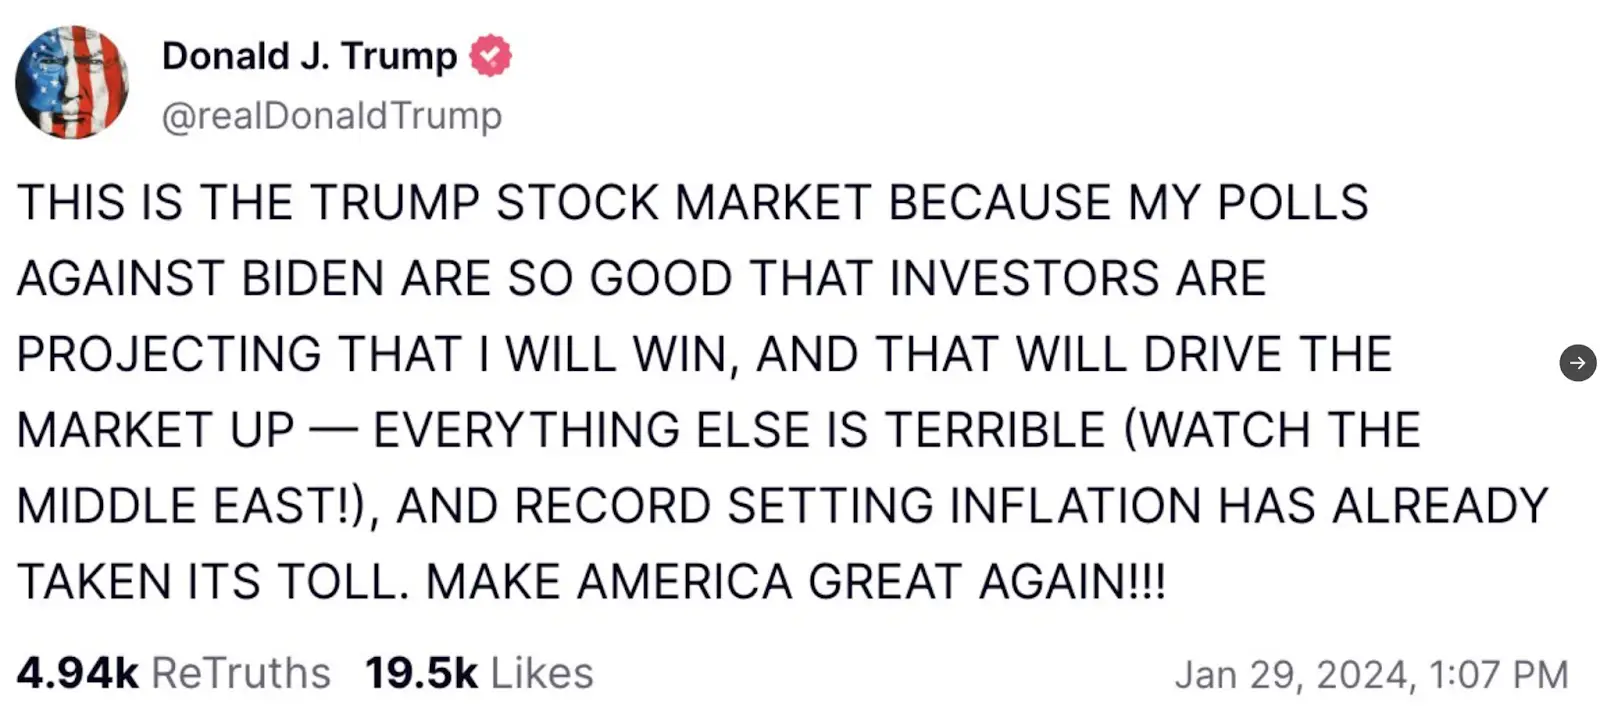1600x725 pixels.
Task: Click the words MIDDLE EAST in post
Action: [x=179, y=506]
